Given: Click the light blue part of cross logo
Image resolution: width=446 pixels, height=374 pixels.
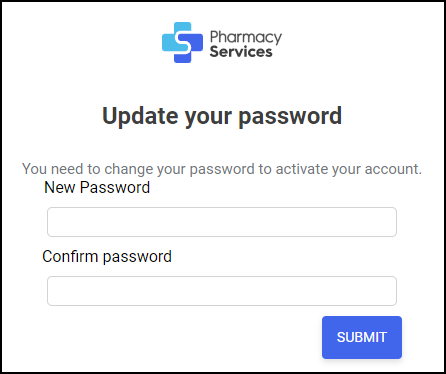Looking at the screenshot, I should click(171, 37).
